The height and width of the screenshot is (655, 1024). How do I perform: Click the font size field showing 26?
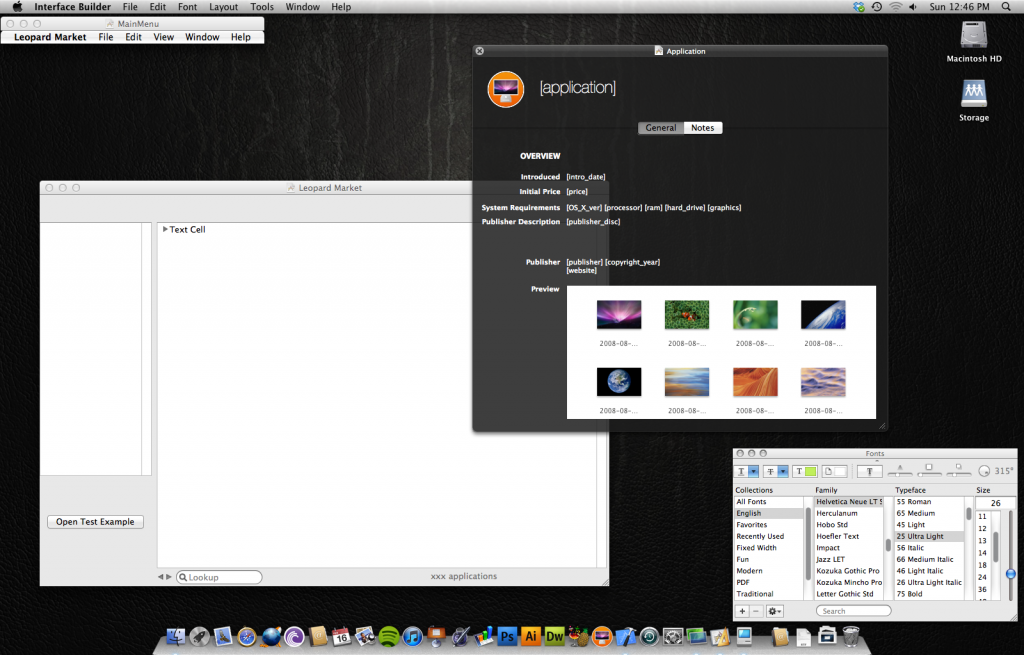pos(995,503)
